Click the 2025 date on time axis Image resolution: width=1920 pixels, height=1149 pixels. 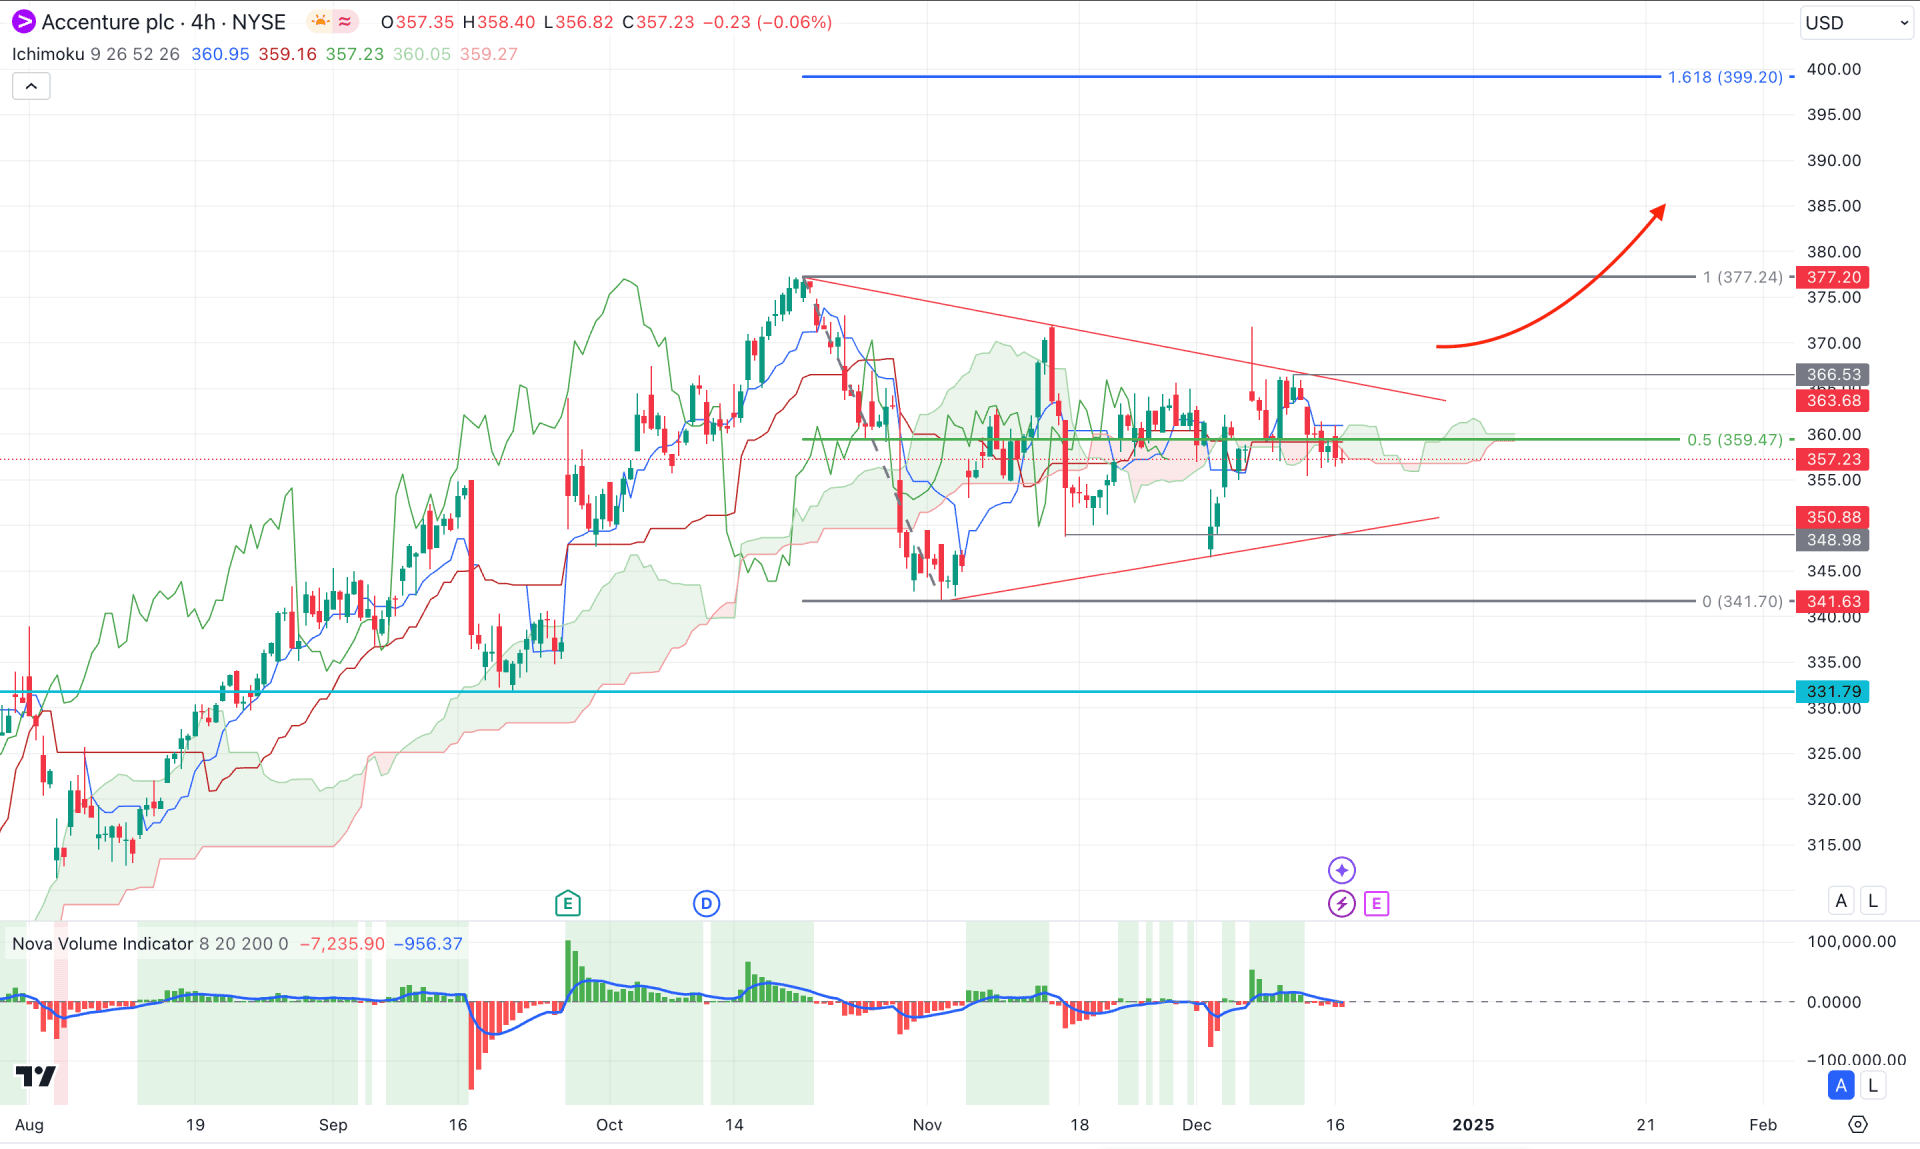pyautogui.click(x=1473, y=1125)
